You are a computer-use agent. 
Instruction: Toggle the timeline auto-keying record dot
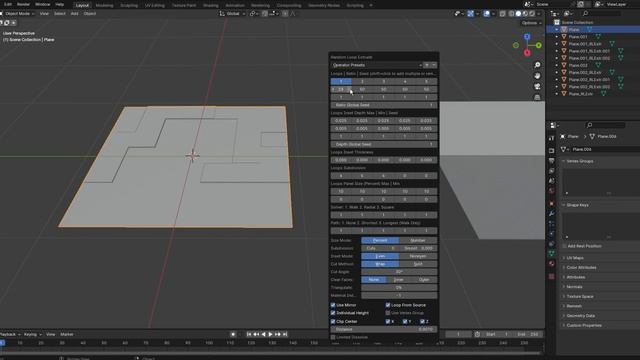pyautogui.click(x=233, y=334)
